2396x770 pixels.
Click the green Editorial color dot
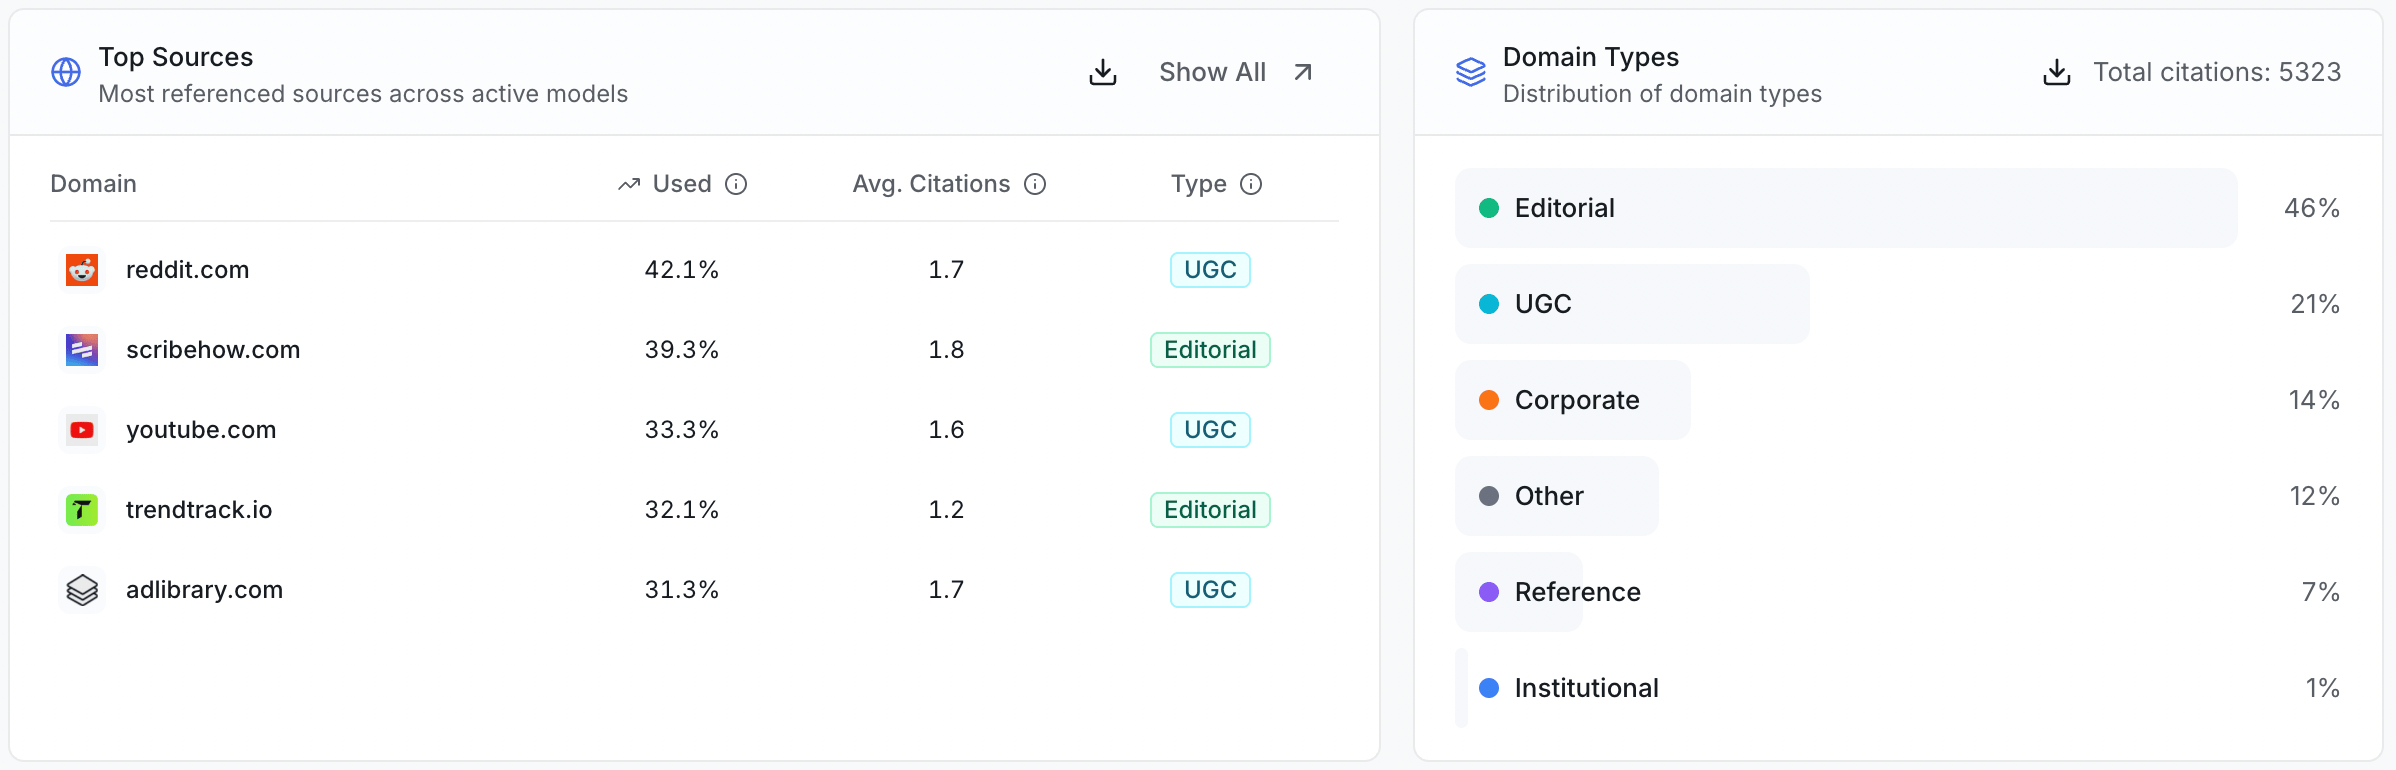click(1489, 208)
